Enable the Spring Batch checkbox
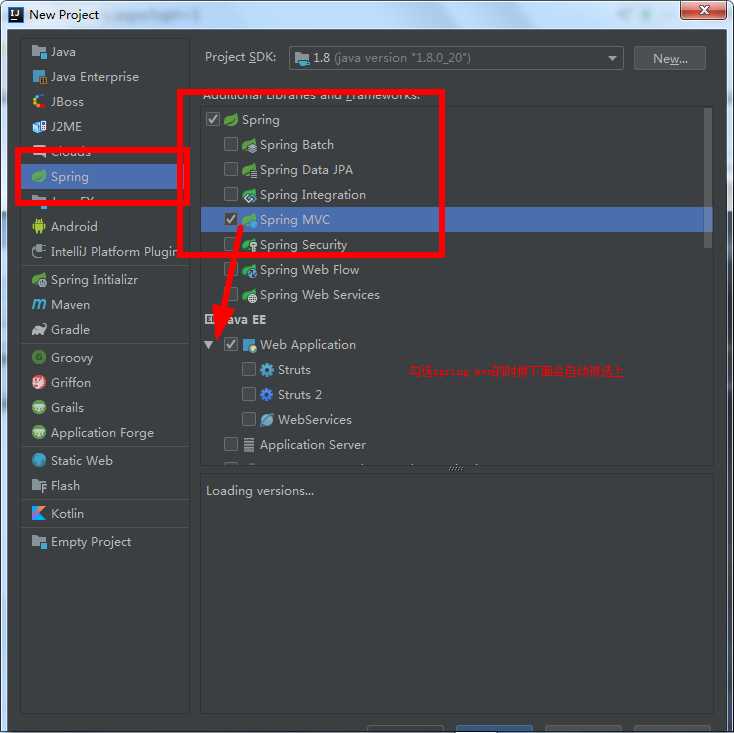This screenshot has height=733, width=734. click(x=231, y=144)
